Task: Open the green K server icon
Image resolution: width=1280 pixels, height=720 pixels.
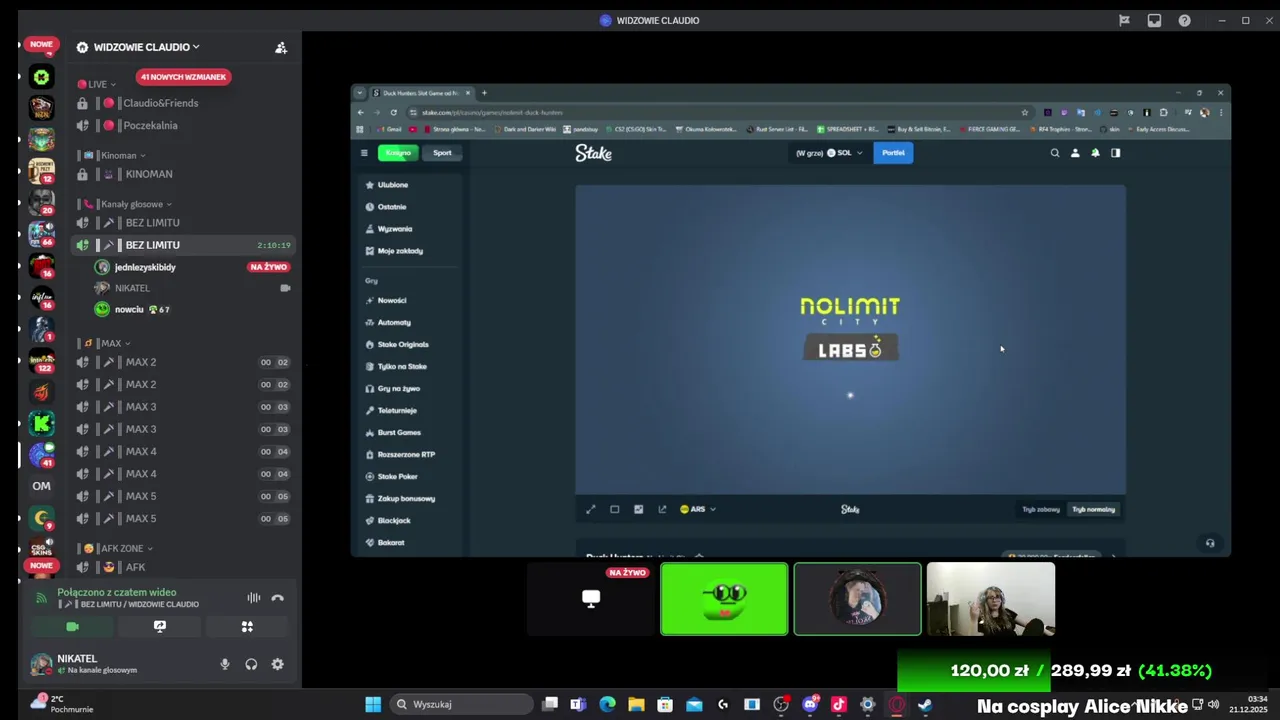Action: click(41, 423)
